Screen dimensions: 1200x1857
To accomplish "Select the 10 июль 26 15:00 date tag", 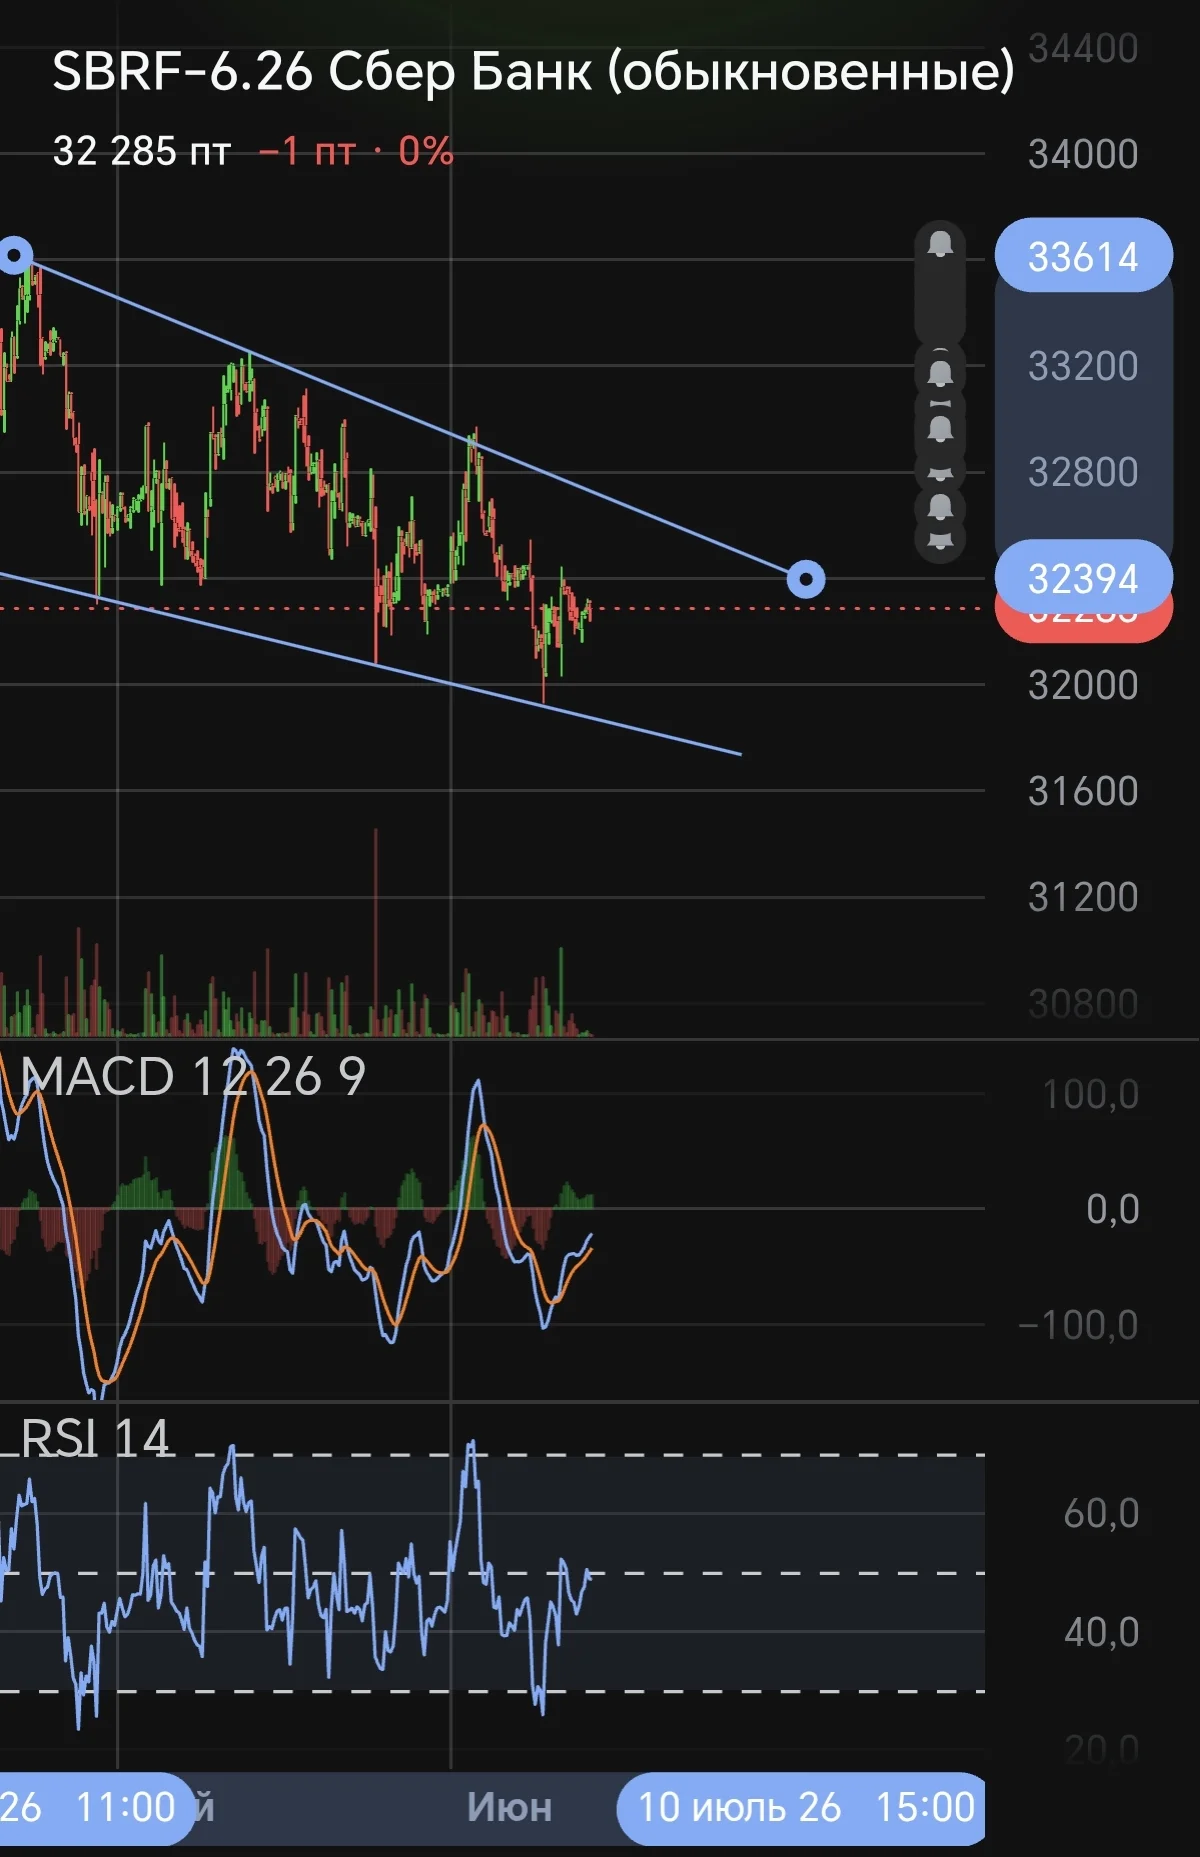I will (x=801, y=1808).
